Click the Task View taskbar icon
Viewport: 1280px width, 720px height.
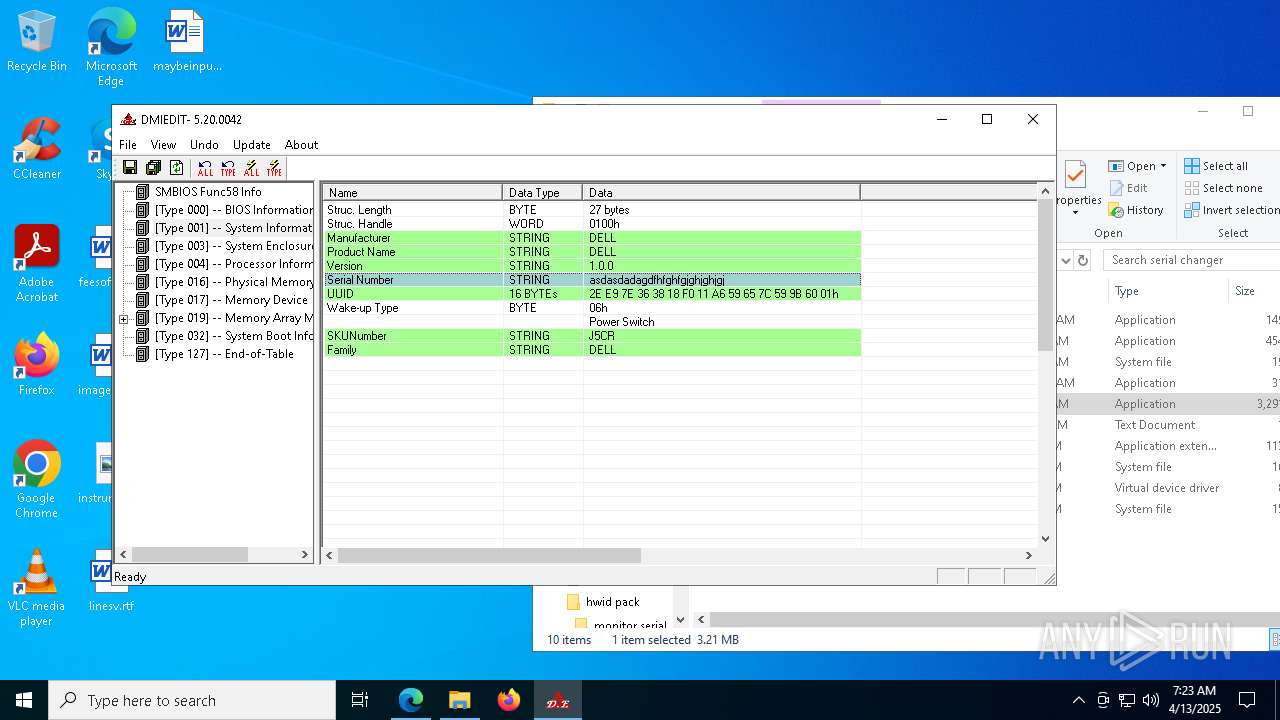pos(360,700)
